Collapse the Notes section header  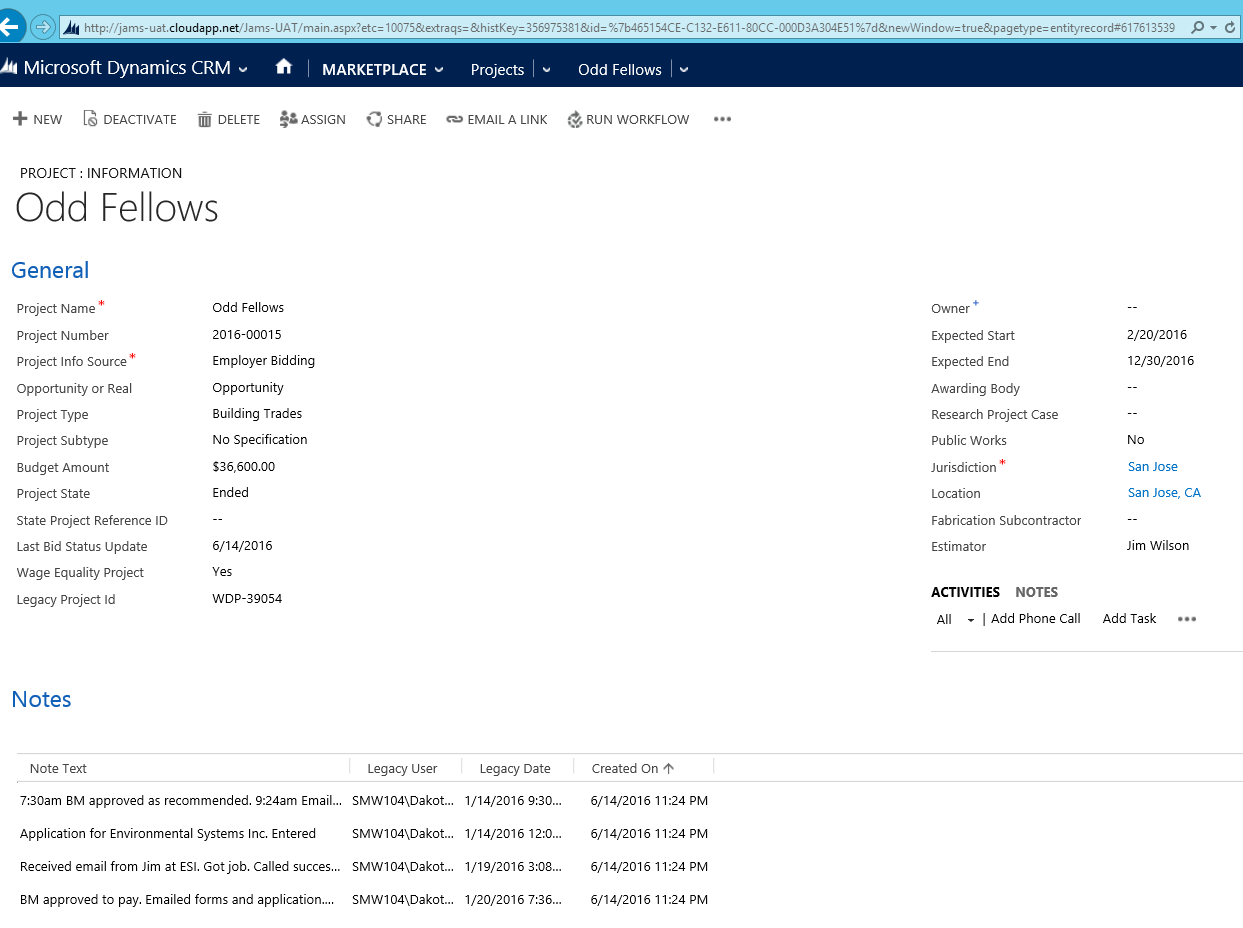[x=41, y=699]
